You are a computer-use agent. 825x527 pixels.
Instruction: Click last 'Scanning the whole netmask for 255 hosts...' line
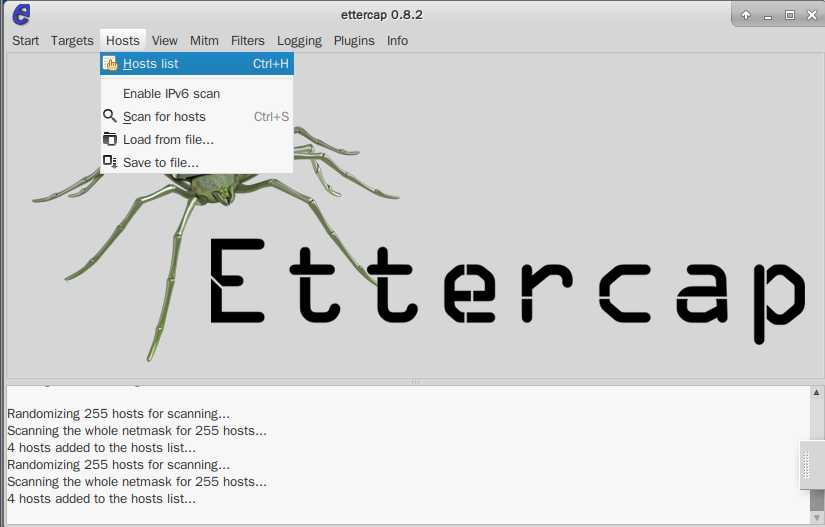[137, 481]
